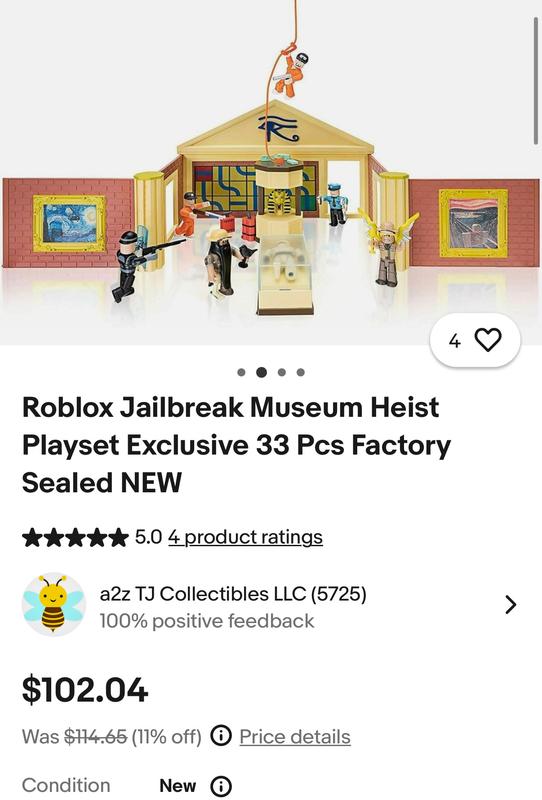Open a2z TJ Collectibles LLC seller name
The image size is (542, 800).
pyautogui.click(x=233, y=594)
